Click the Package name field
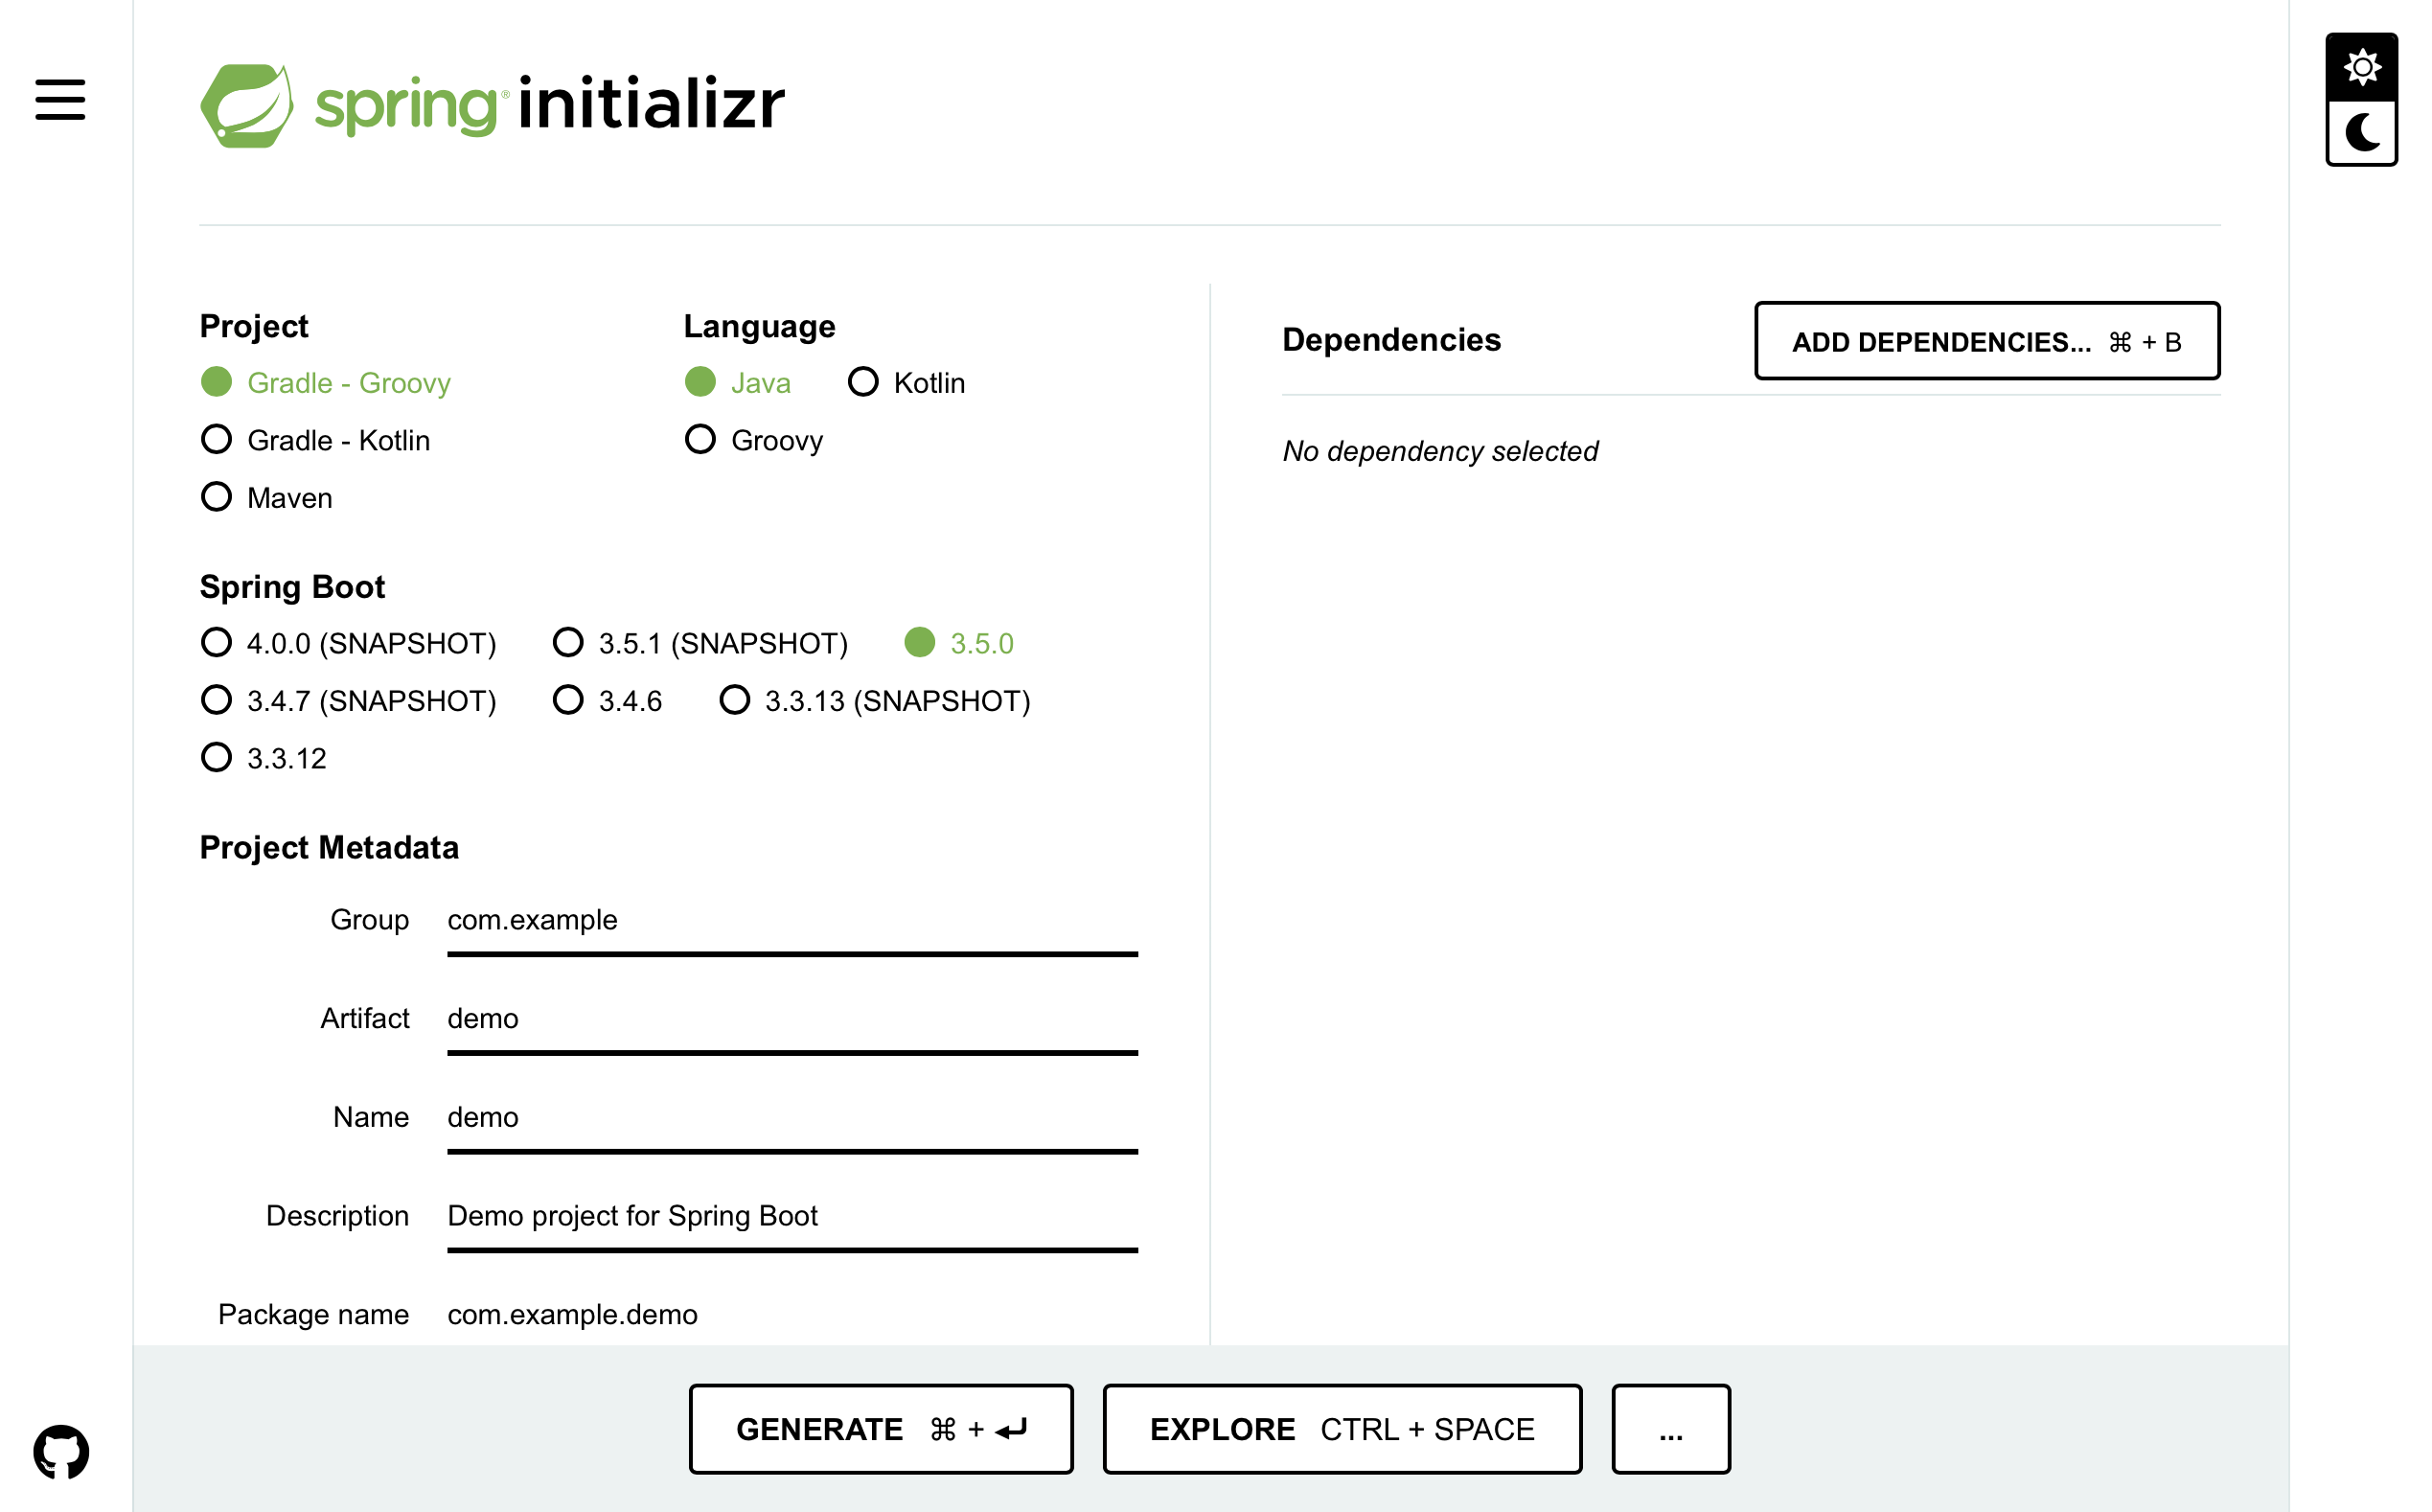The height and width of the screenshot is (1512, 2432). click(x=793, y=1315)
